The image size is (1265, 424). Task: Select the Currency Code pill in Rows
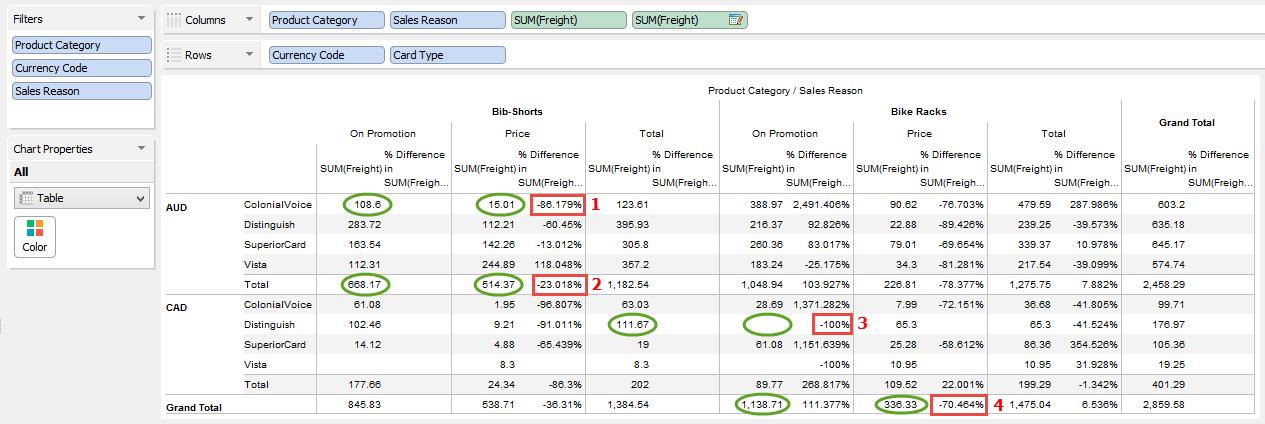(327, 55)
